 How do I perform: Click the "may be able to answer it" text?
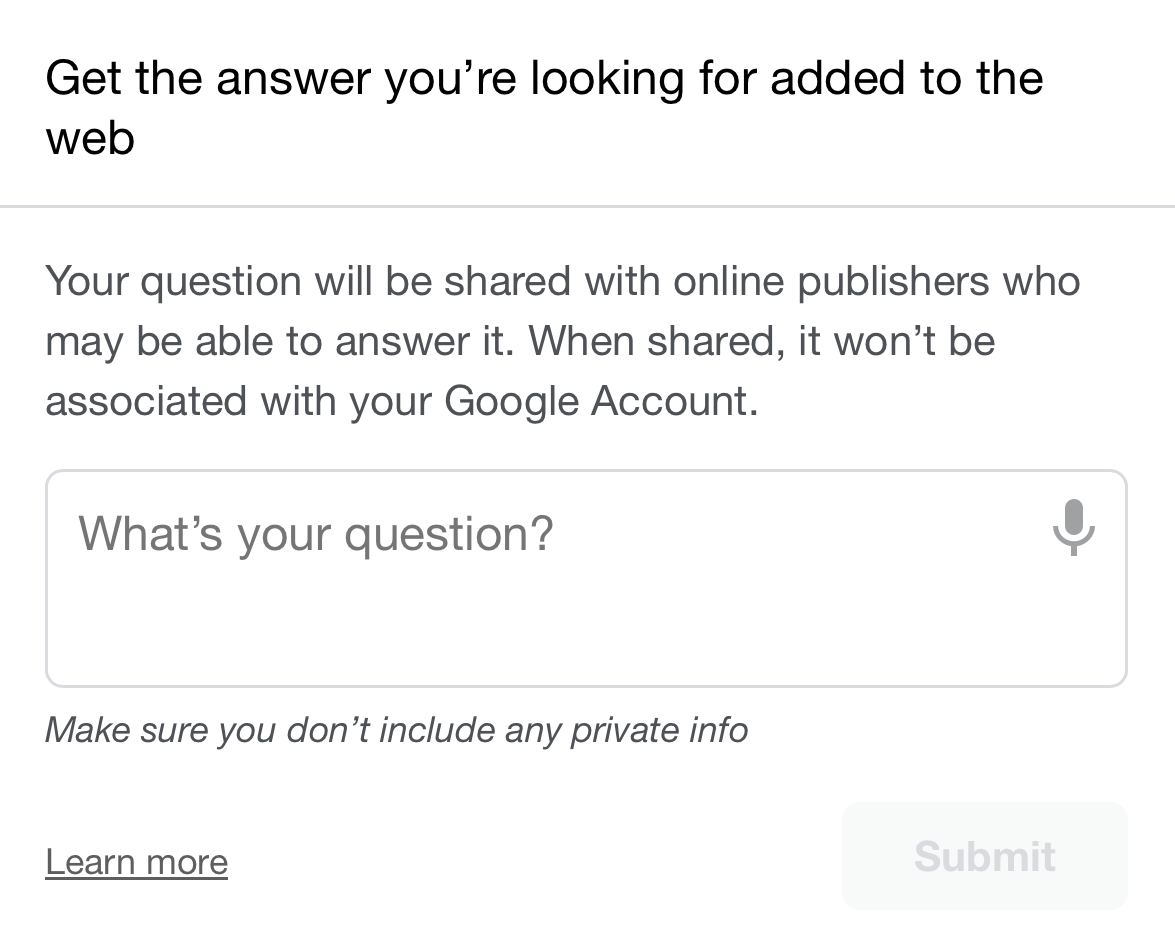click(x=282, y=341)
